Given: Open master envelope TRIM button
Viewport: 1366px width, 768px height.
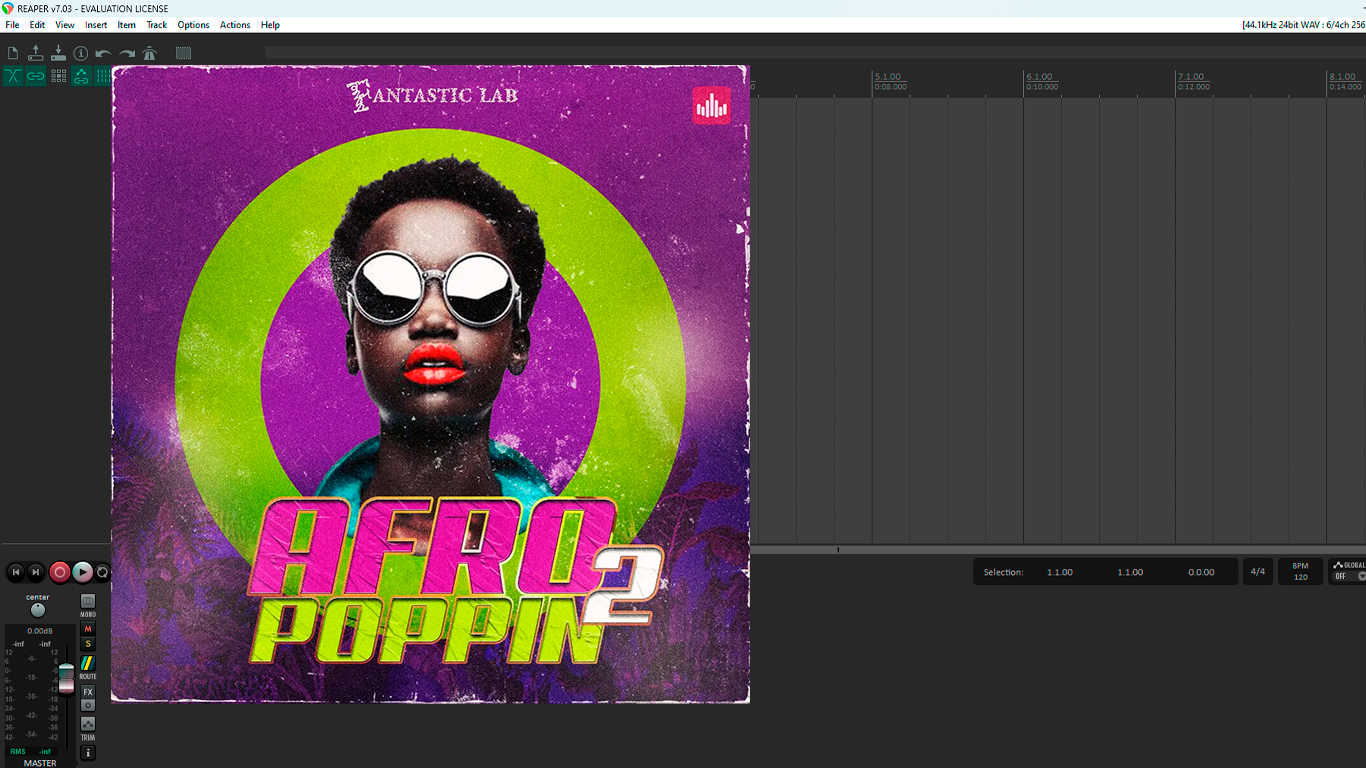Looking at the screenshot, I should 88,724.
